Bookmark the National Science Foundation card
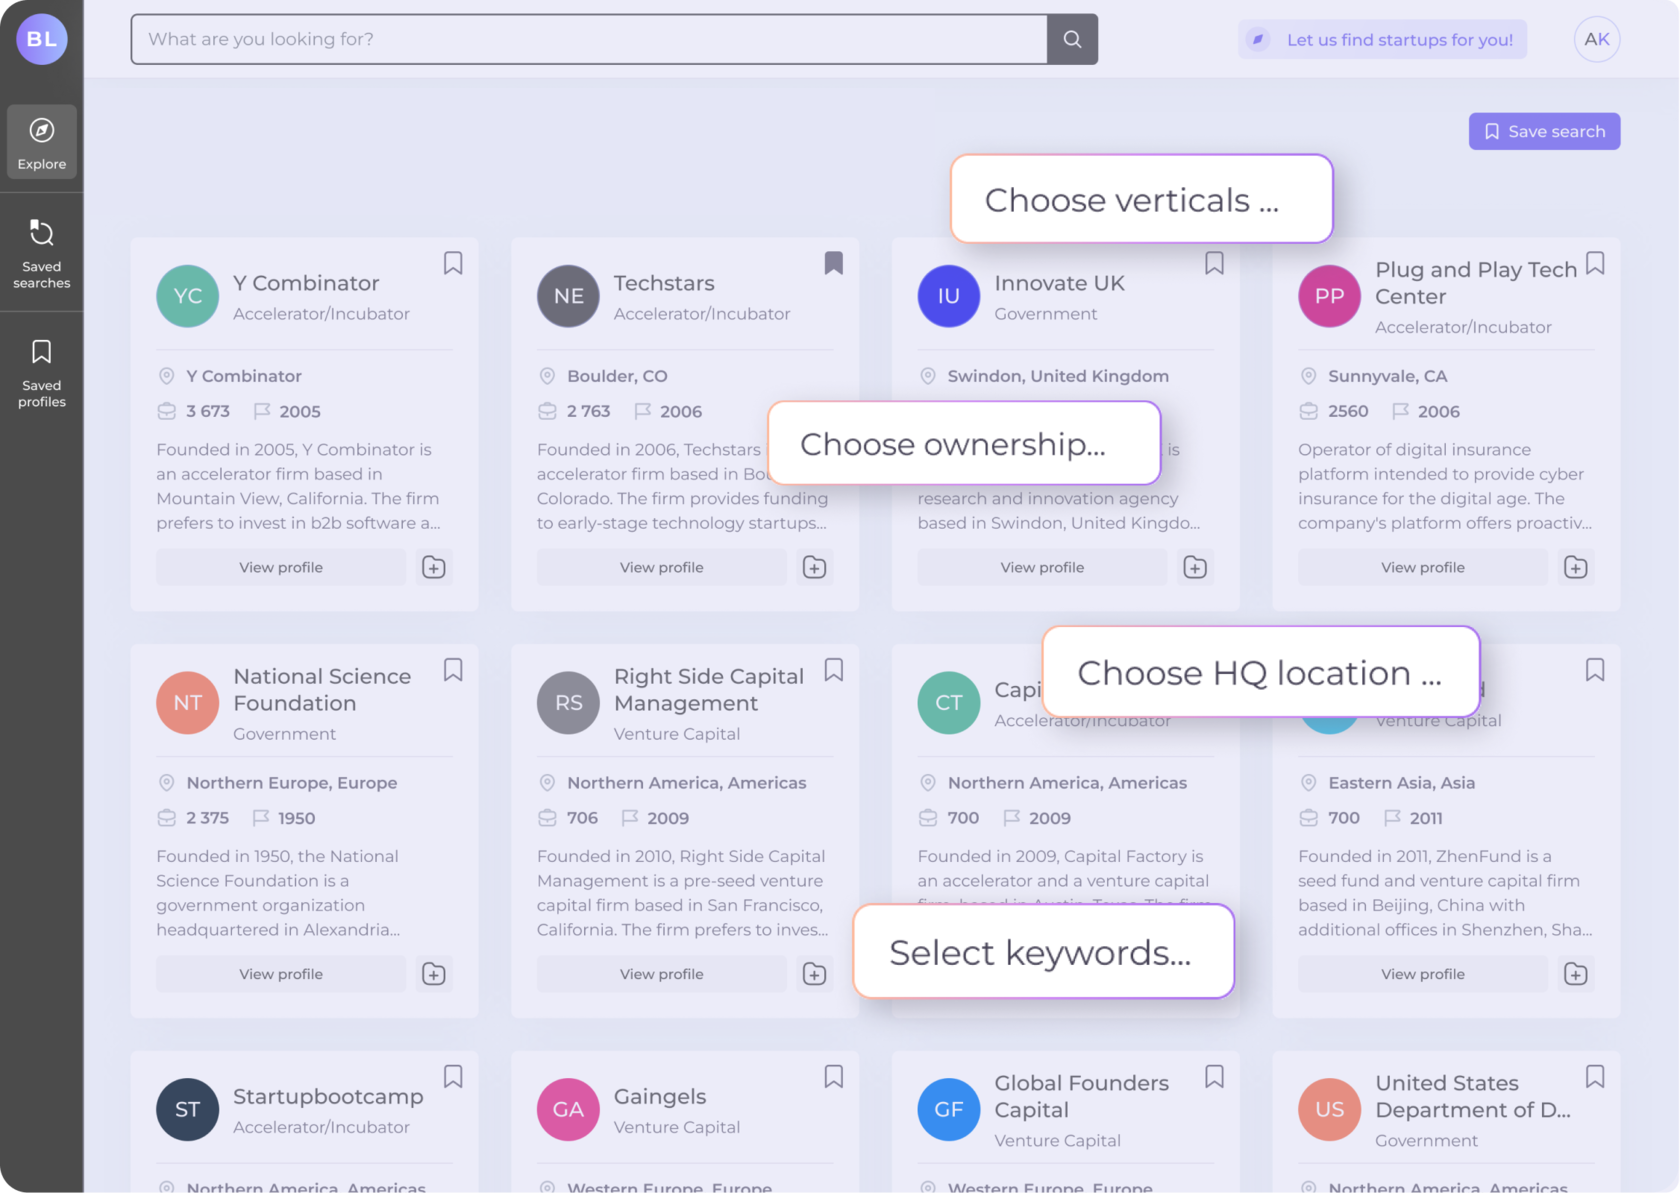This screenshot has width=1680, height=1193. (453, 670)
